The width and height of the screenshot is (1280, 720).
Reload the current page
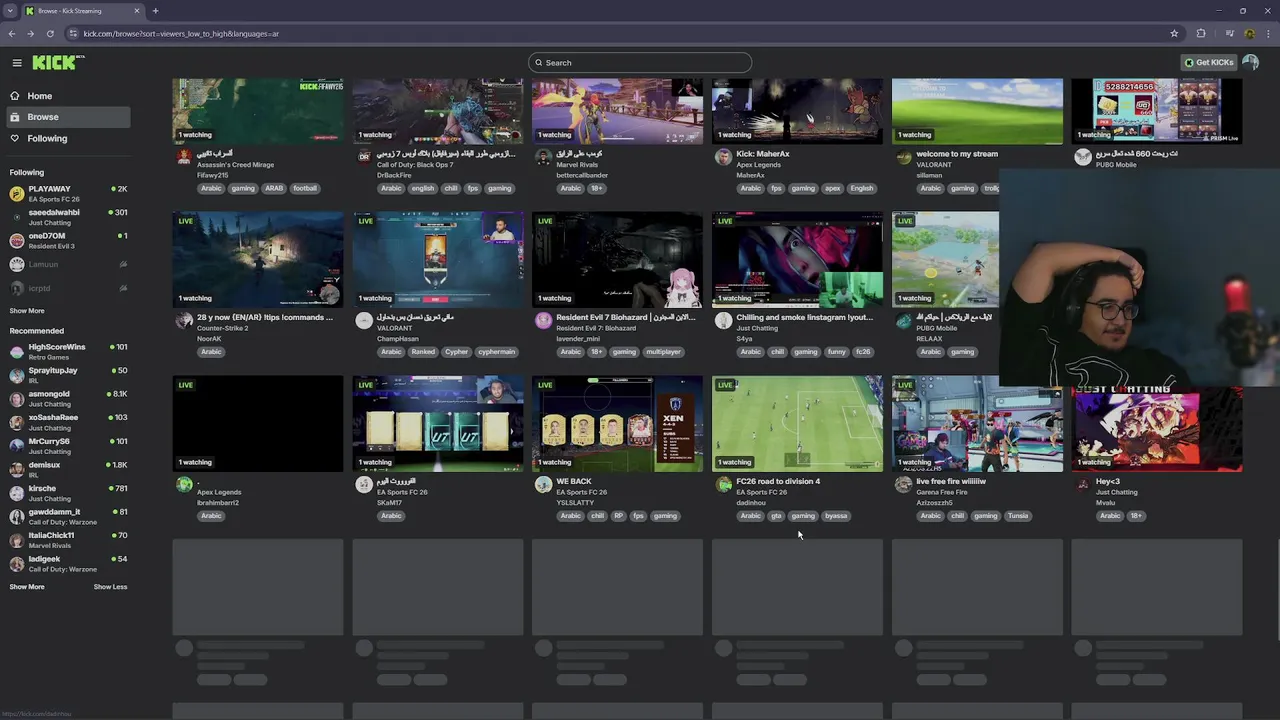tap(50, 33)
